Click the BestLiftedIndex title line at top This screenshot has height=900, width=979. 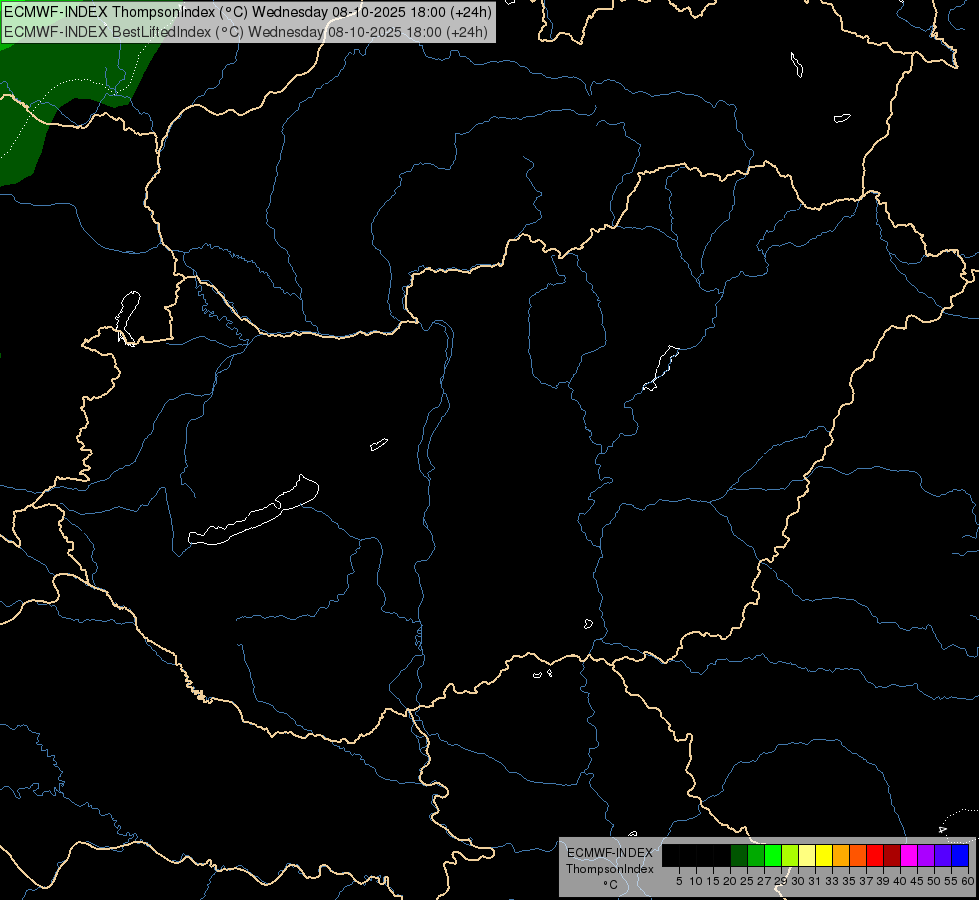[246, 32]
